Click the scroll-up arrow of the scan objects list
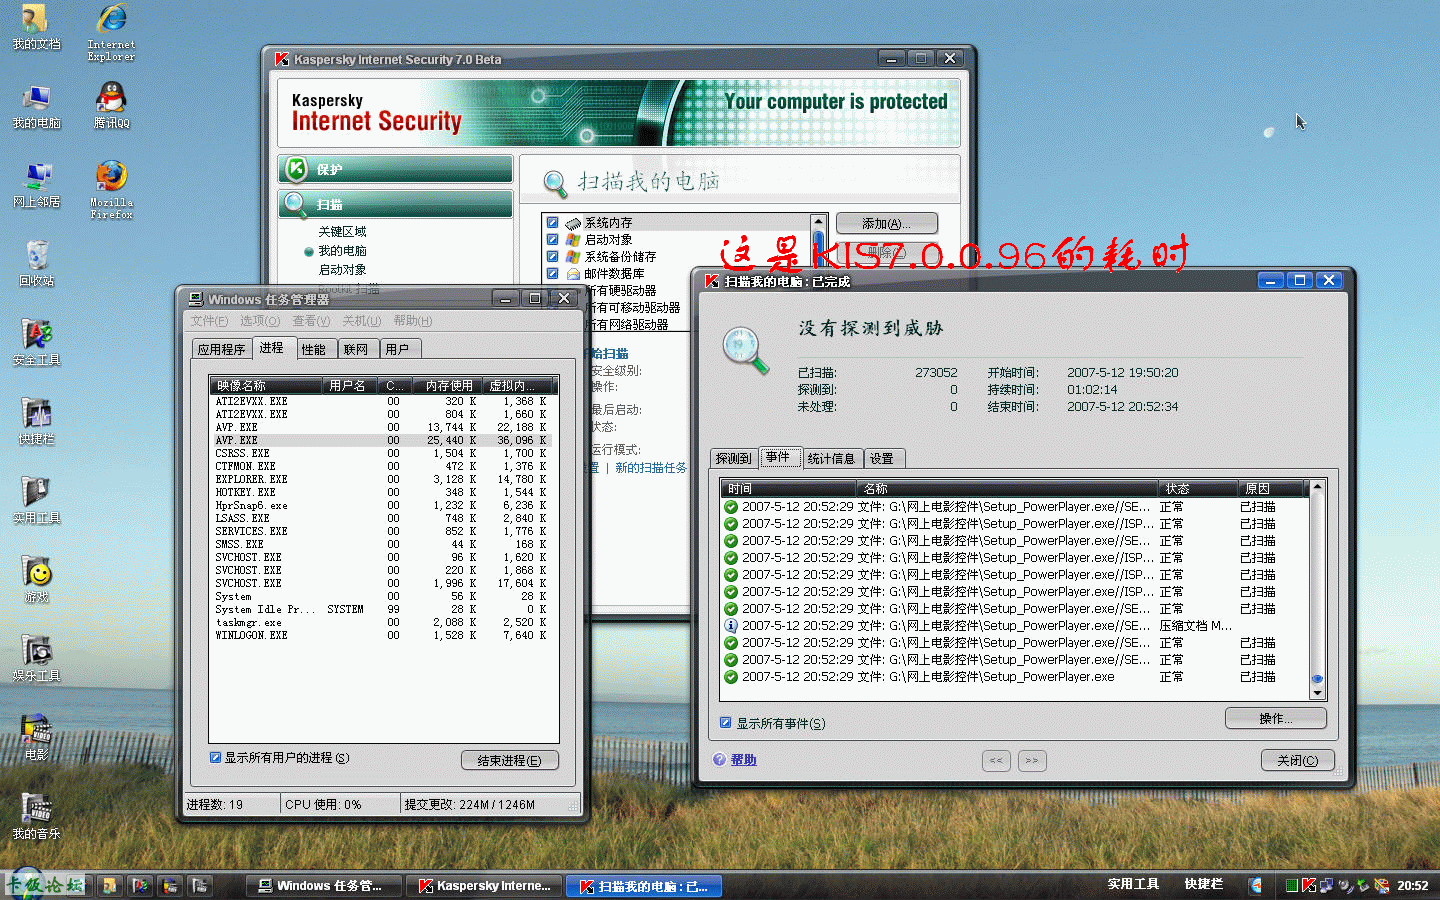Image resolution: width=1440 pixels, height=900 pixels. (818, 222)
